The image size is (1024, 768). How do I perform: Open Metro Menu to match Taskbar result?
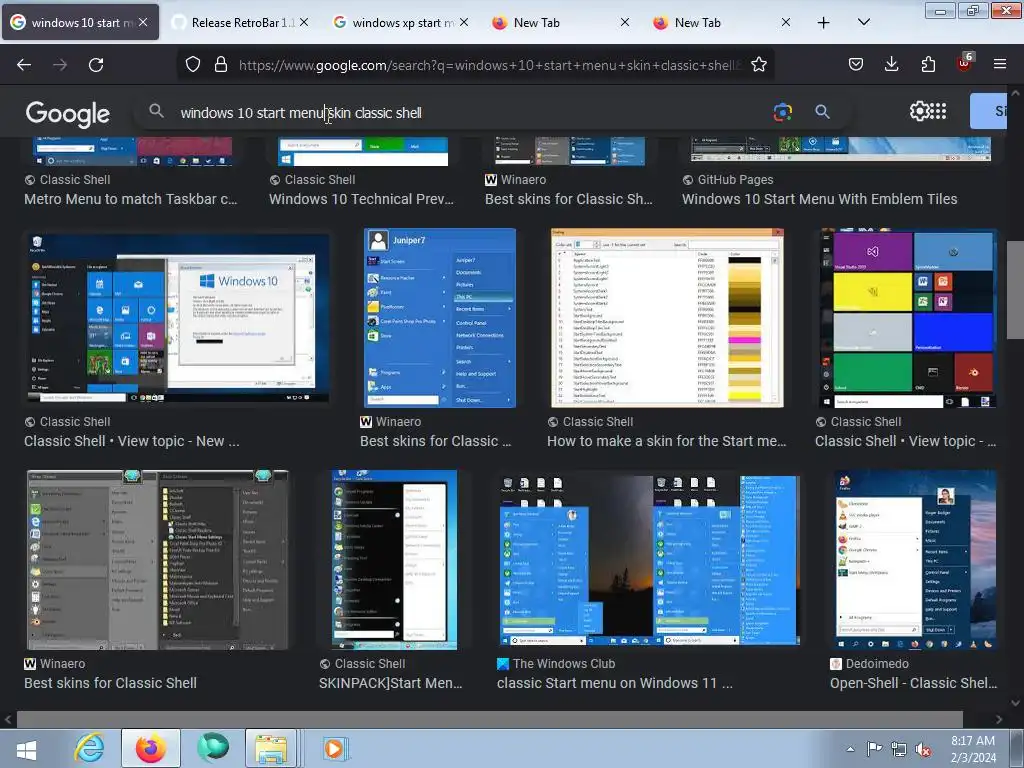click(x=131, y=199)
